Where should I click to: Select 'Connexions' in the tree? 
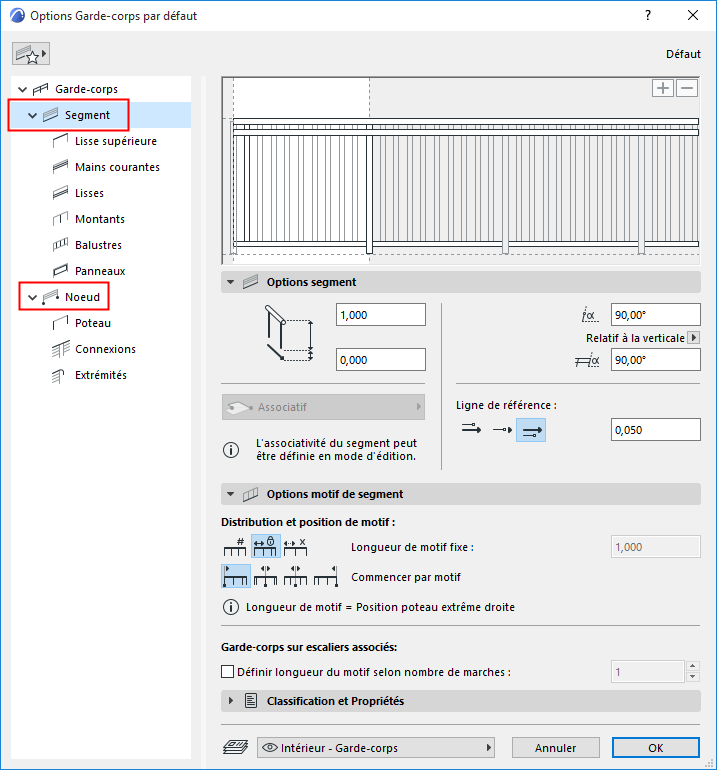pos(105,349)
